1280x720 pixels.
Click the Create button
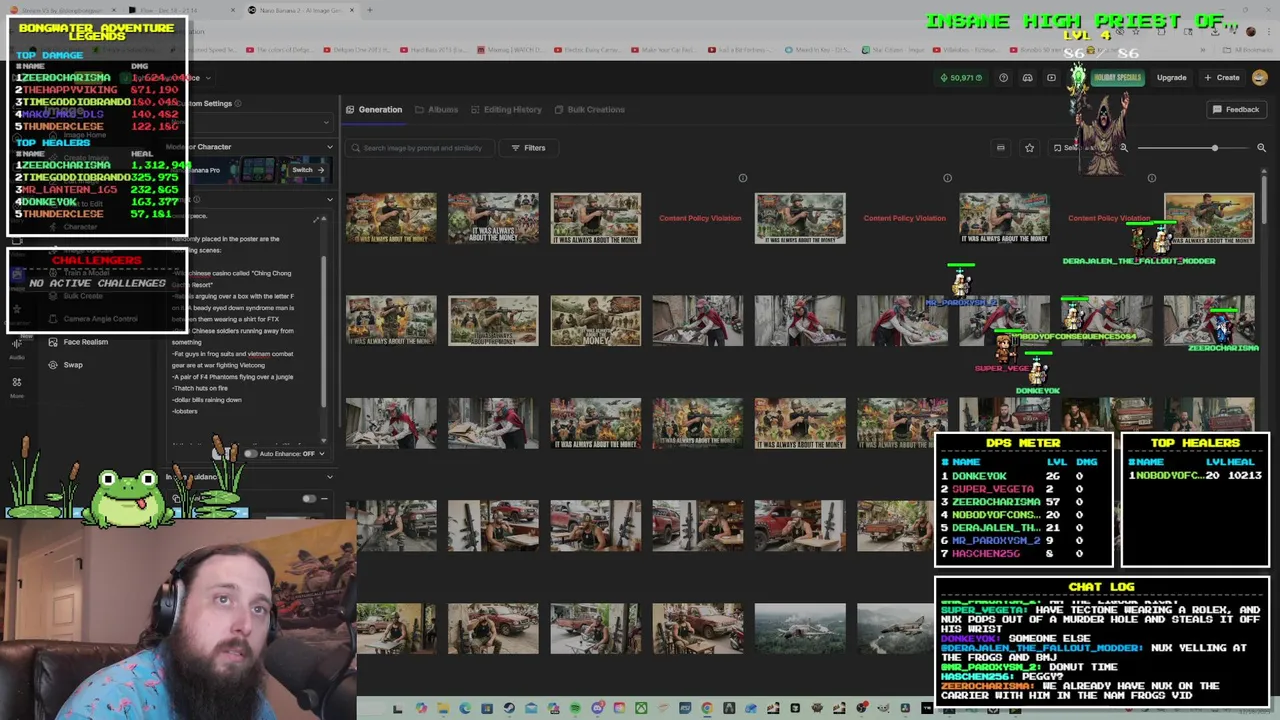tap(1222, 78)
